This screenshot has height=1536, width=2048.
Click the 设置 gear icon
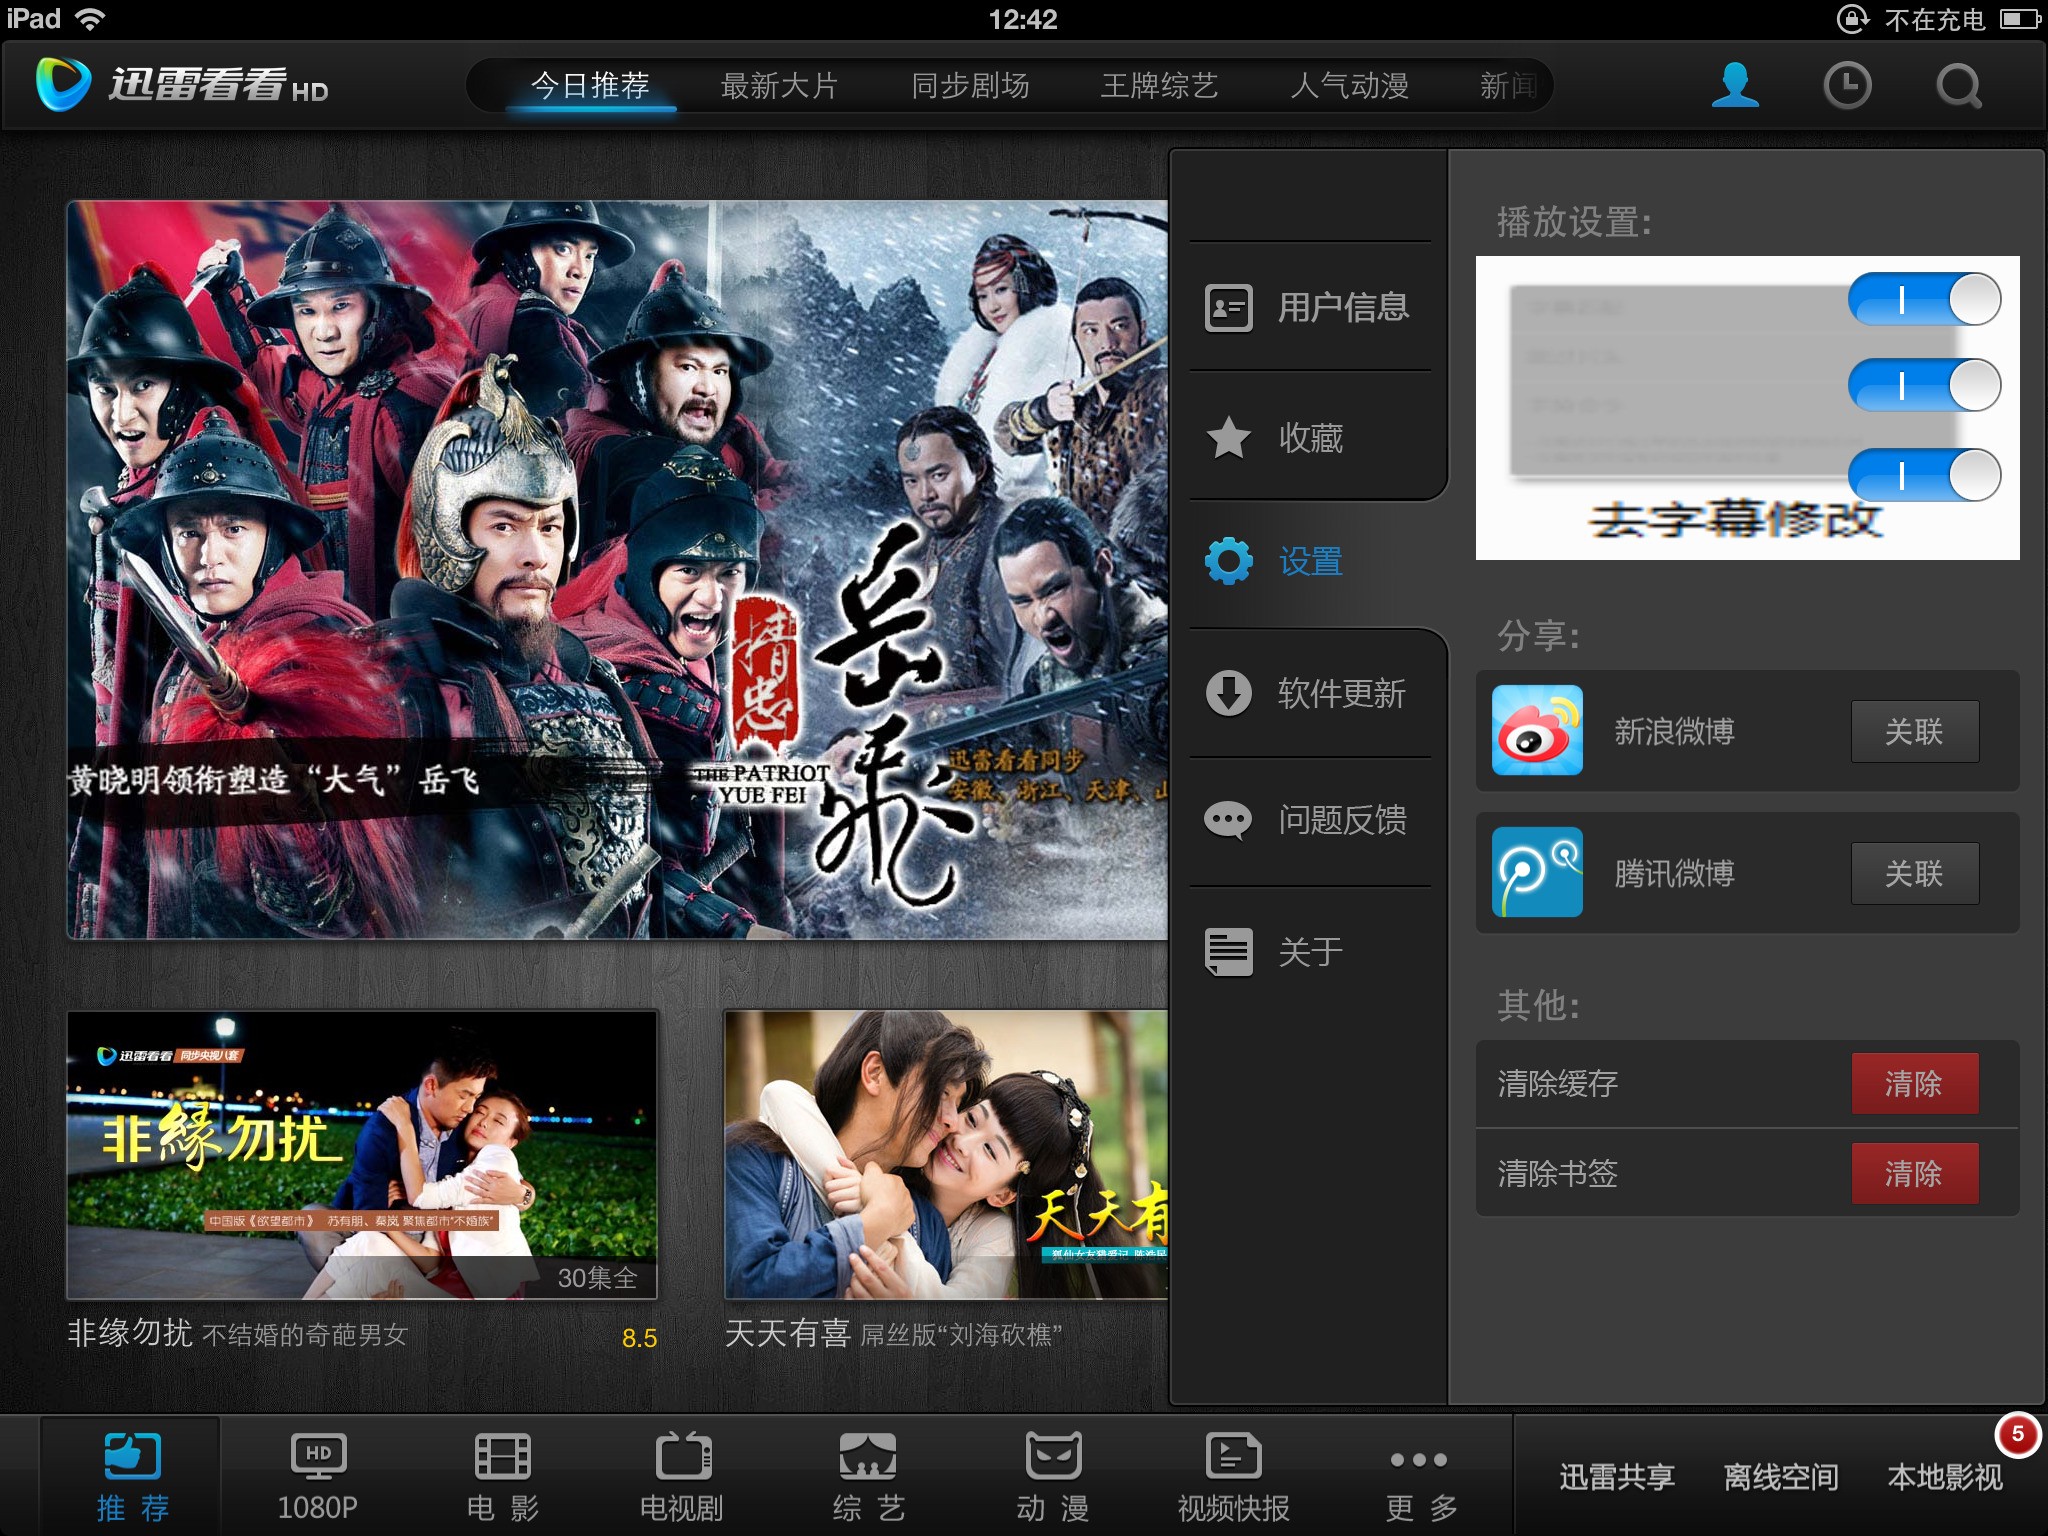(1228, 561)
